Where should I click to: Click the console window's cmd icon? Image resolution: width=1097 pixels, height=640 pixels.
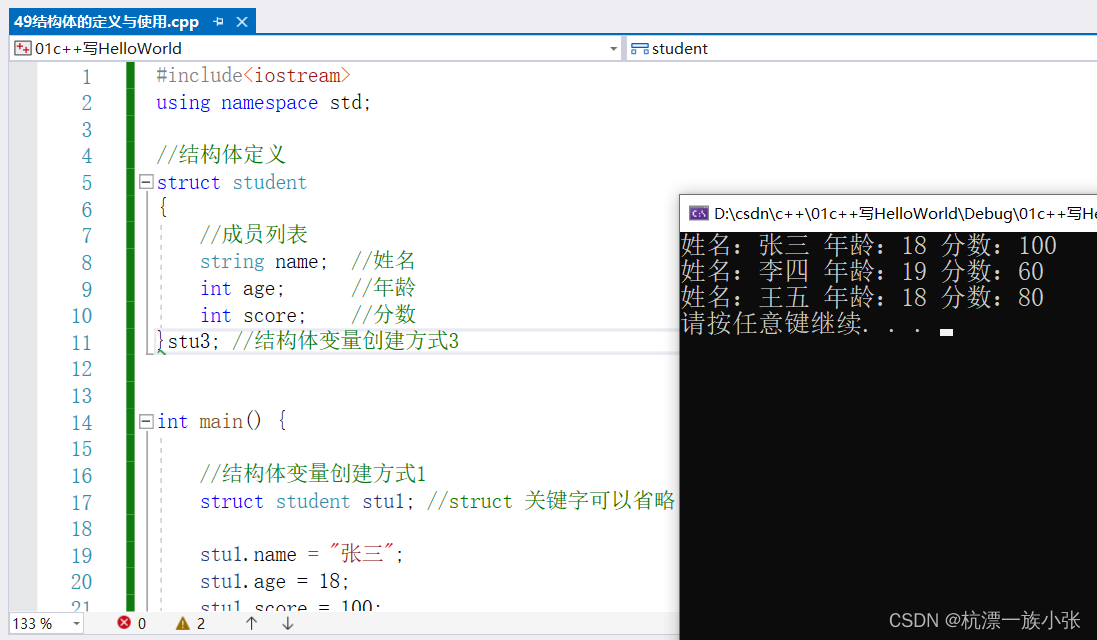click(698, 213)
